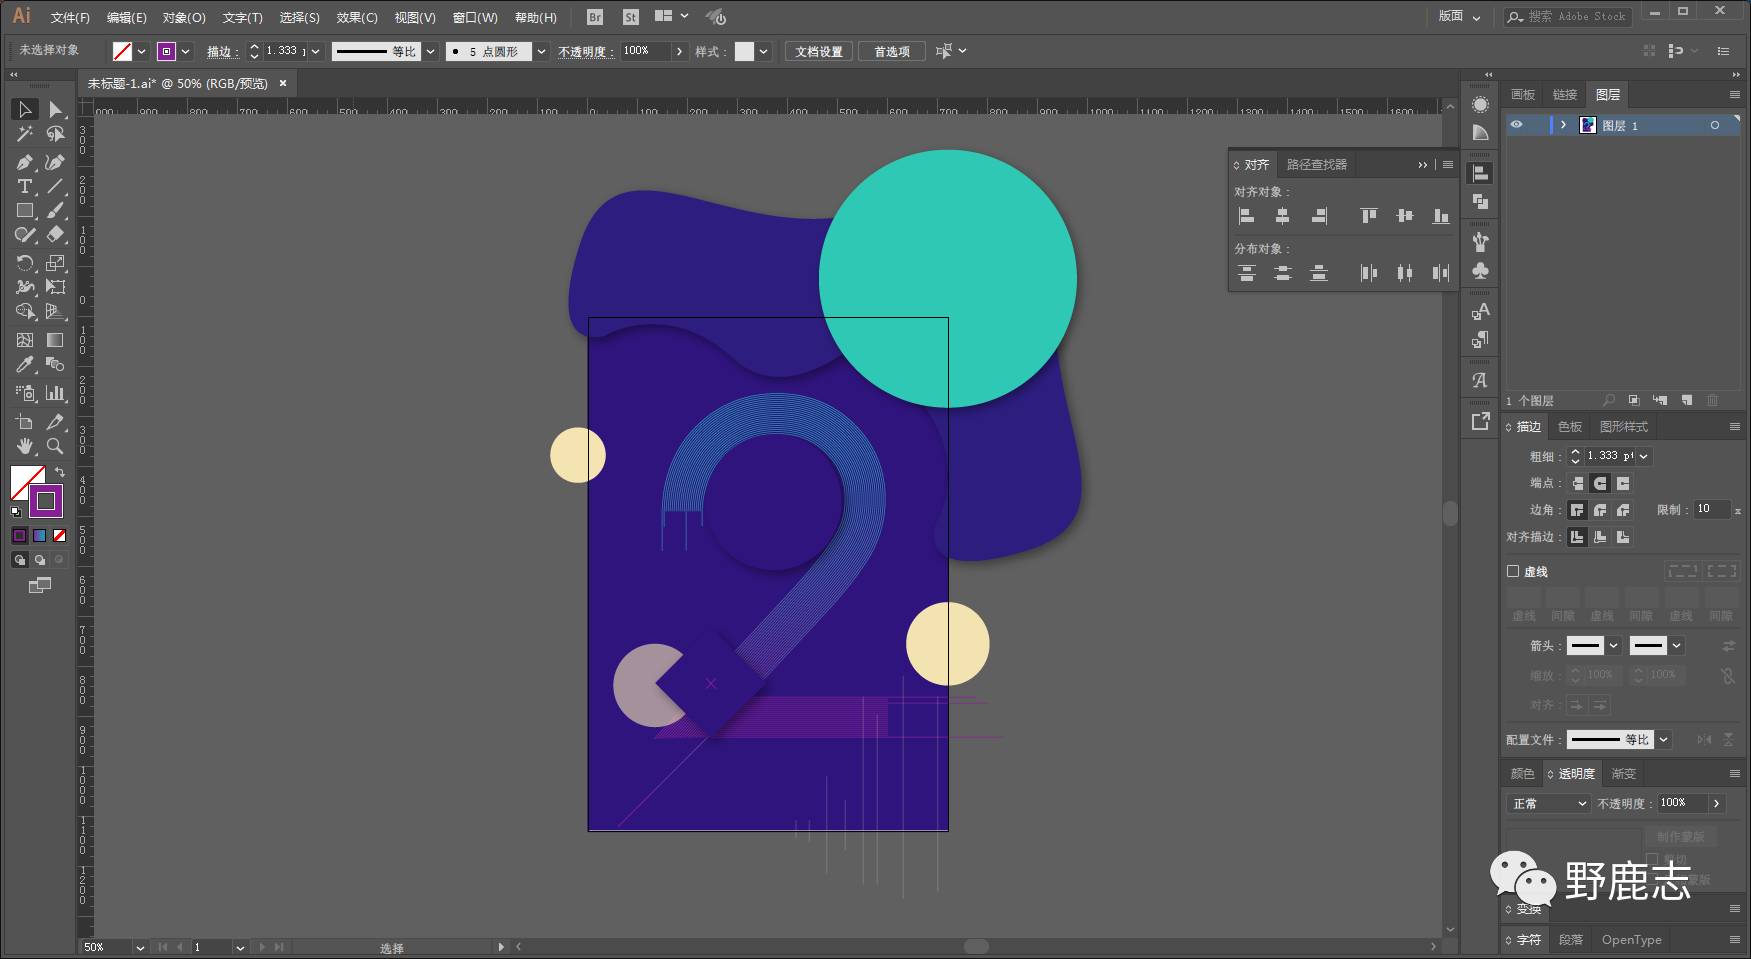This screenshot has width=1751, height=959.
Task: Expand the 图层 1 layer tree
Action: tap(1563, 125)
